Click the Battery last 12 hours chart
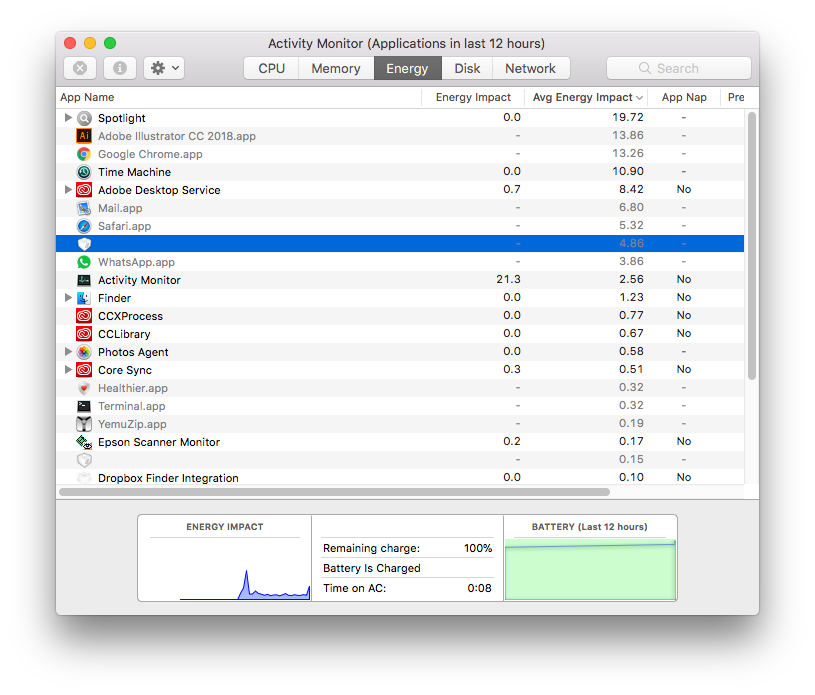The height and width of the screenshot is (695, 815). coord(590,570)
